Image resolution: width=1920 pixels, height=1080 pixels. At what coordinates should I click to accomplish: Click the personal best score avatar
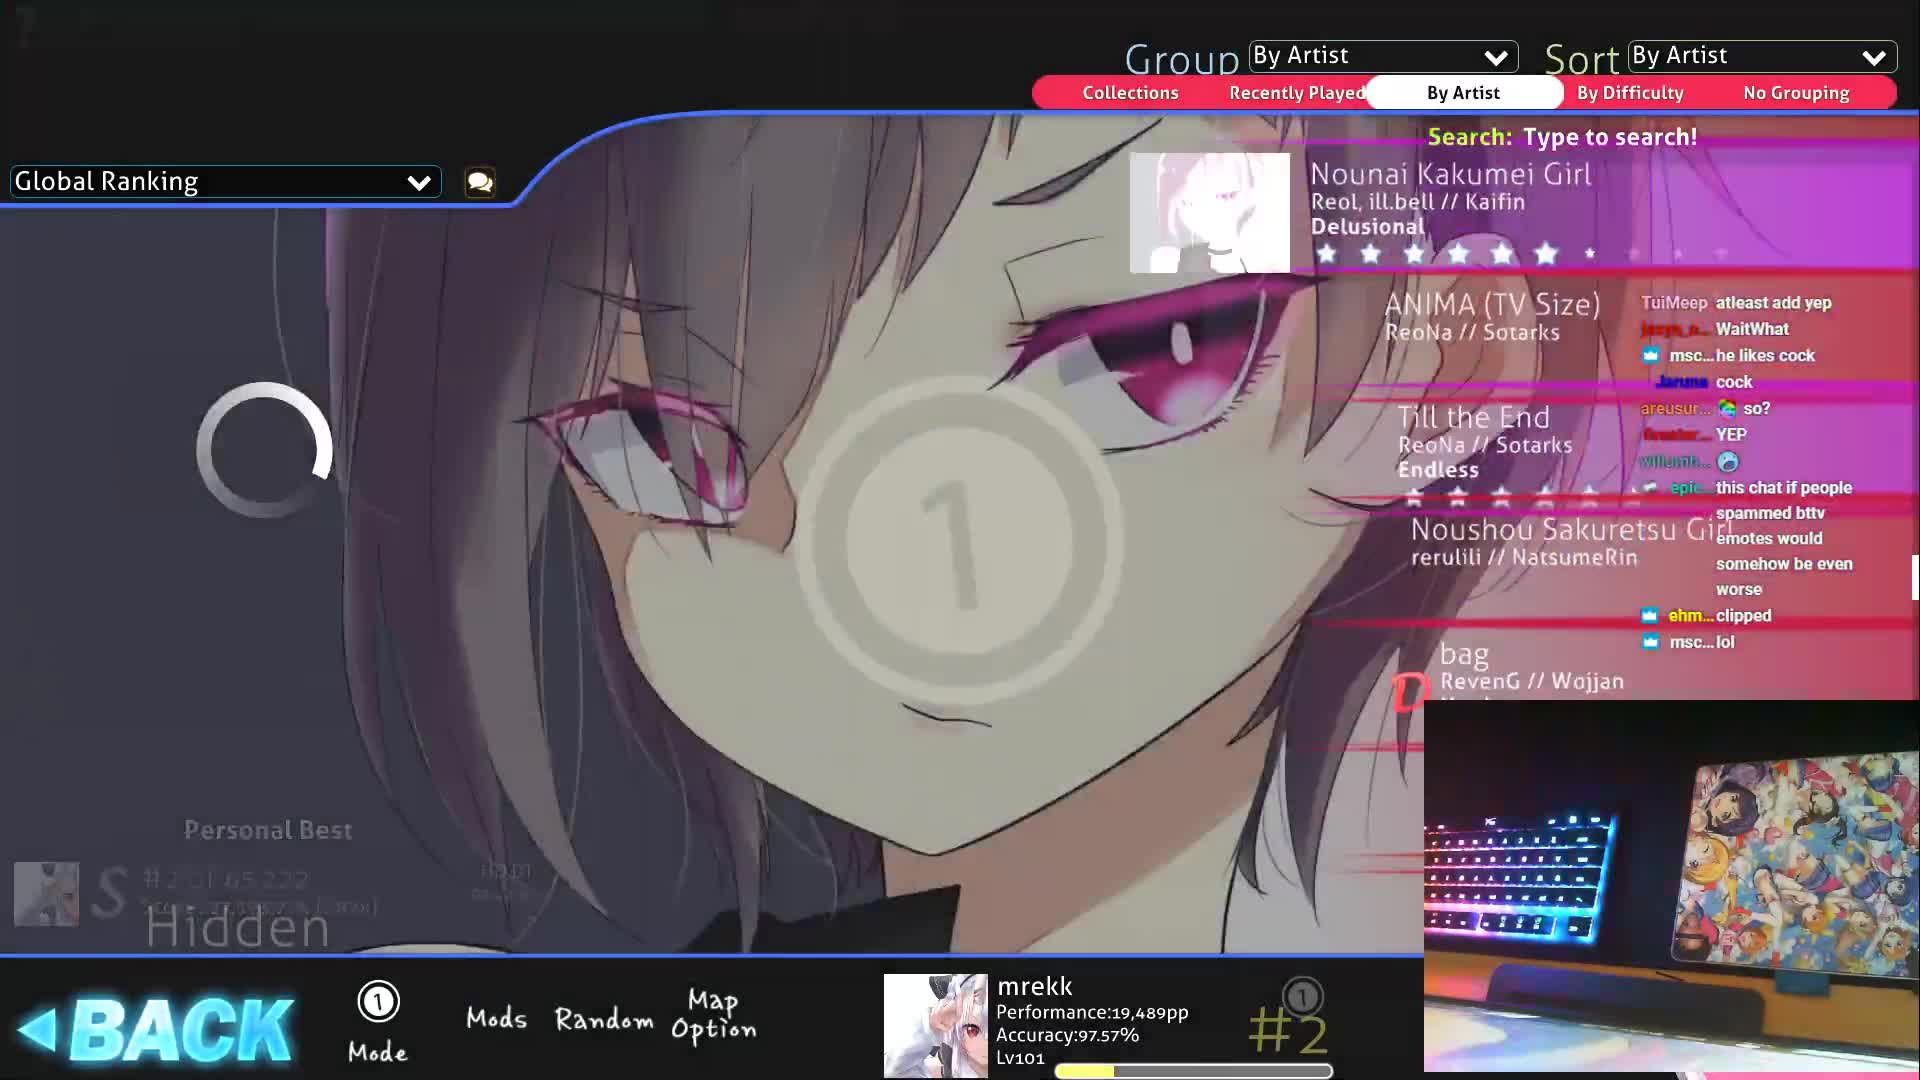46,893
